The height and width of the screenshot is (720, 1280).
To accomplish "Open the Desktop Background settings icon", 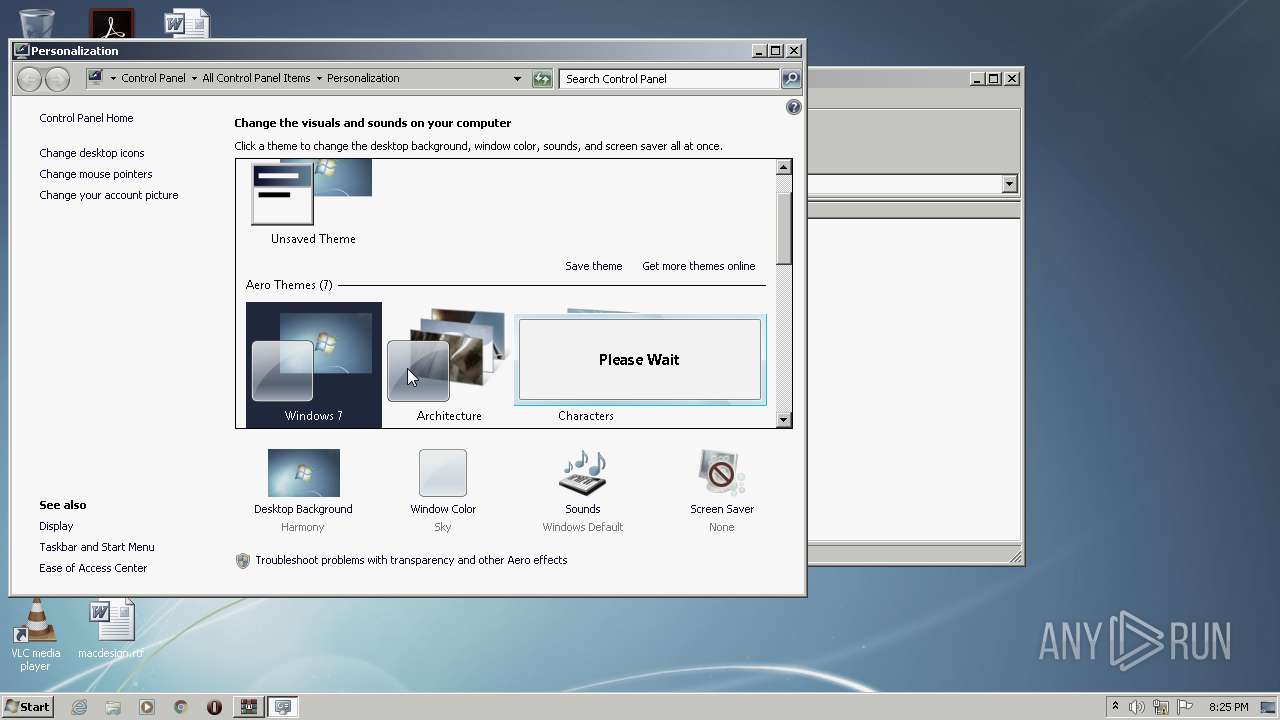I will [303, 473].
